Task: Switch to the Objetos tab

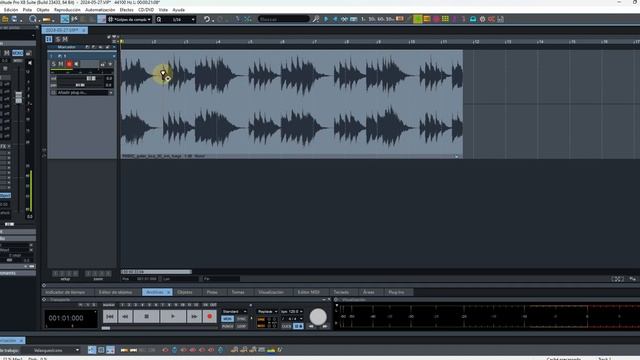Action: click(185, 292)
